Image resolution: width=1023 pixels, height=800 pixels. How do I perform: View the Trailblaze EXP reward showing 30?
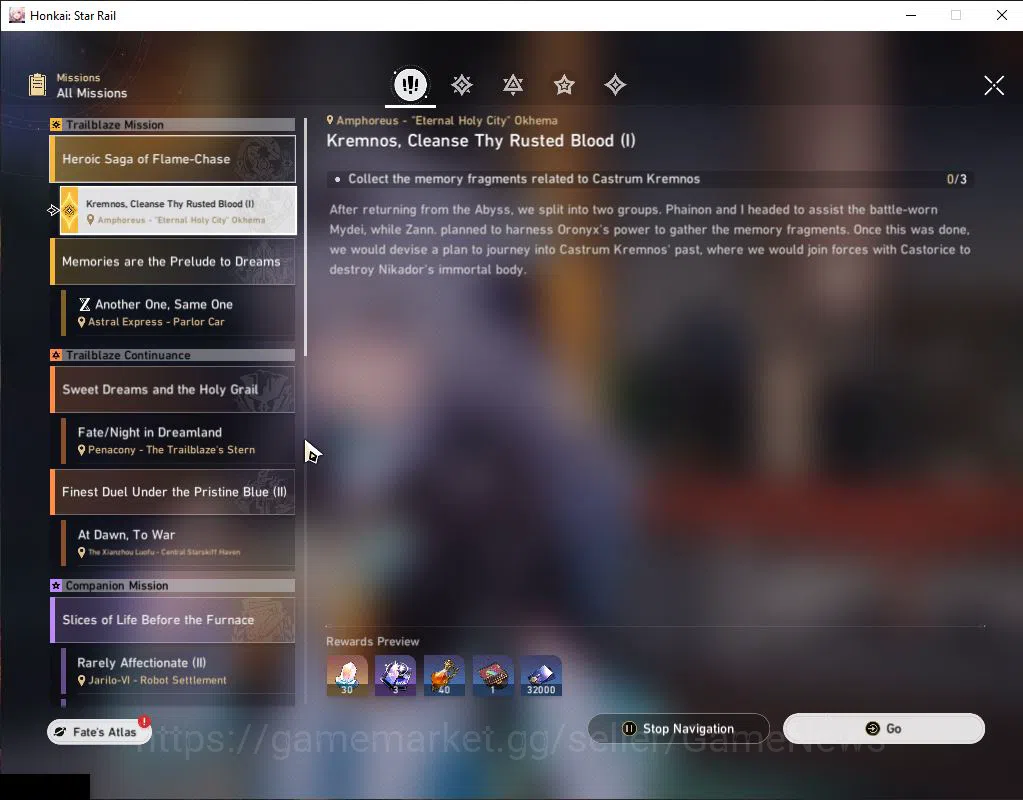[347, 675]
